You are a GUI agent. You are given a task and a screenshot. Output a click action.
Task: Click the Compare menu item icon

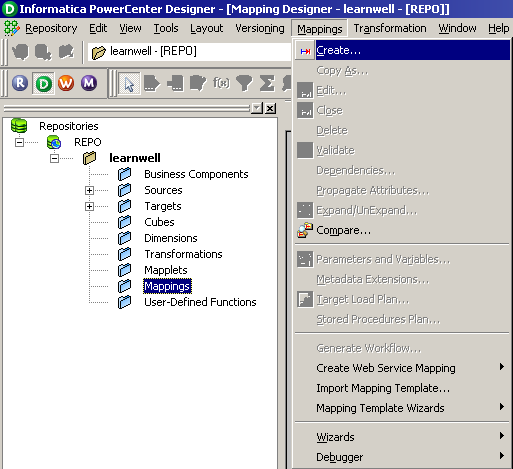tap(305, 230)
